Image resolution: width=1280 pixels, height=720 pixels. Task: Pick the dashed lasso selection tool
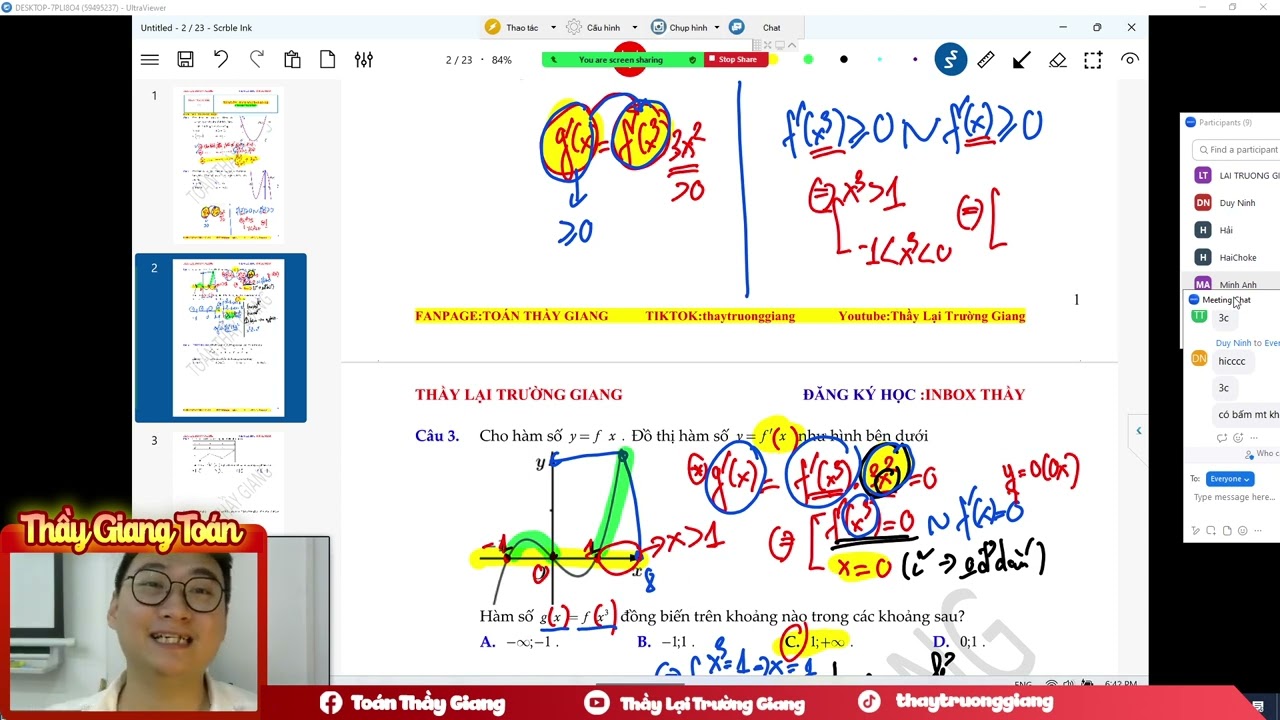click(1093, 60)
